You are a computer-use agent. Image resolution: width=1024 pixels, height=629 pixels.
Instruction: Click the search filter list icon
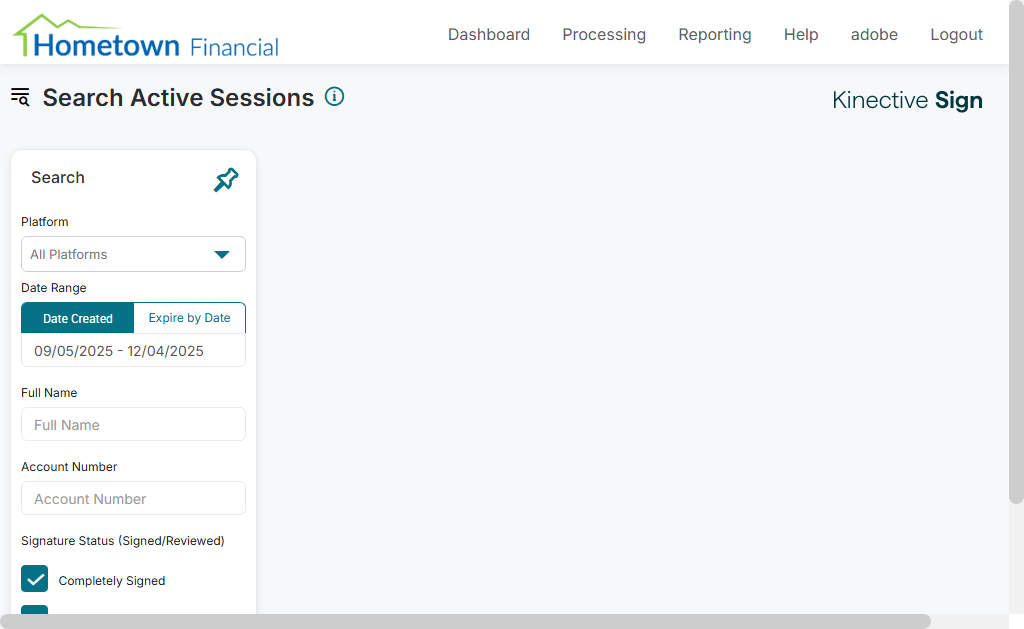click(x=20, y=97)
